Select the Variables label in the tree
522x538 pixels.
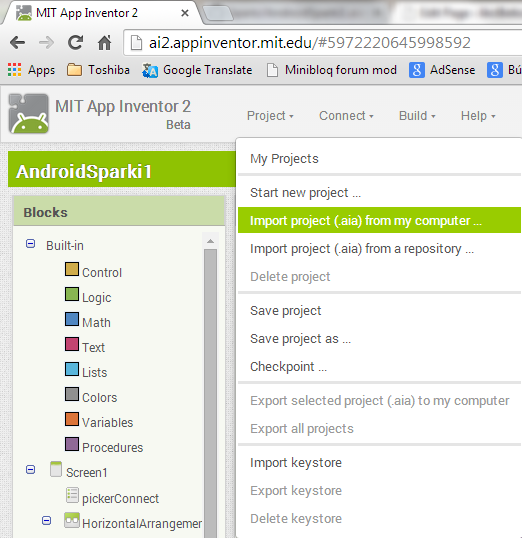pyautogui.click(x=107, y=423)
